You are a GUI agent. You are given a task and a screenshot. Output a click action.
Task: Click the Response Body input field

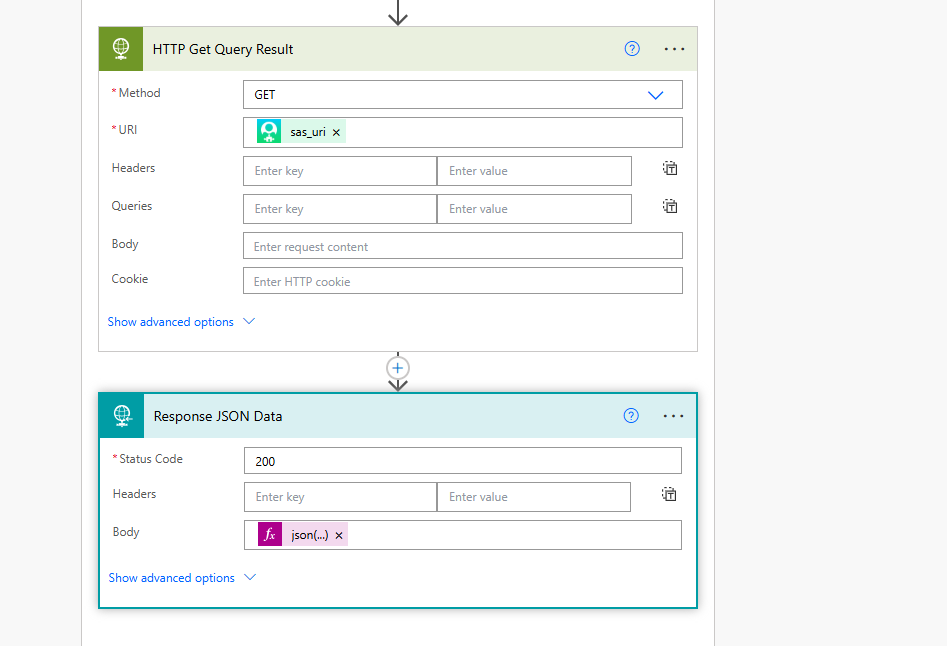(x=463, y=535)
